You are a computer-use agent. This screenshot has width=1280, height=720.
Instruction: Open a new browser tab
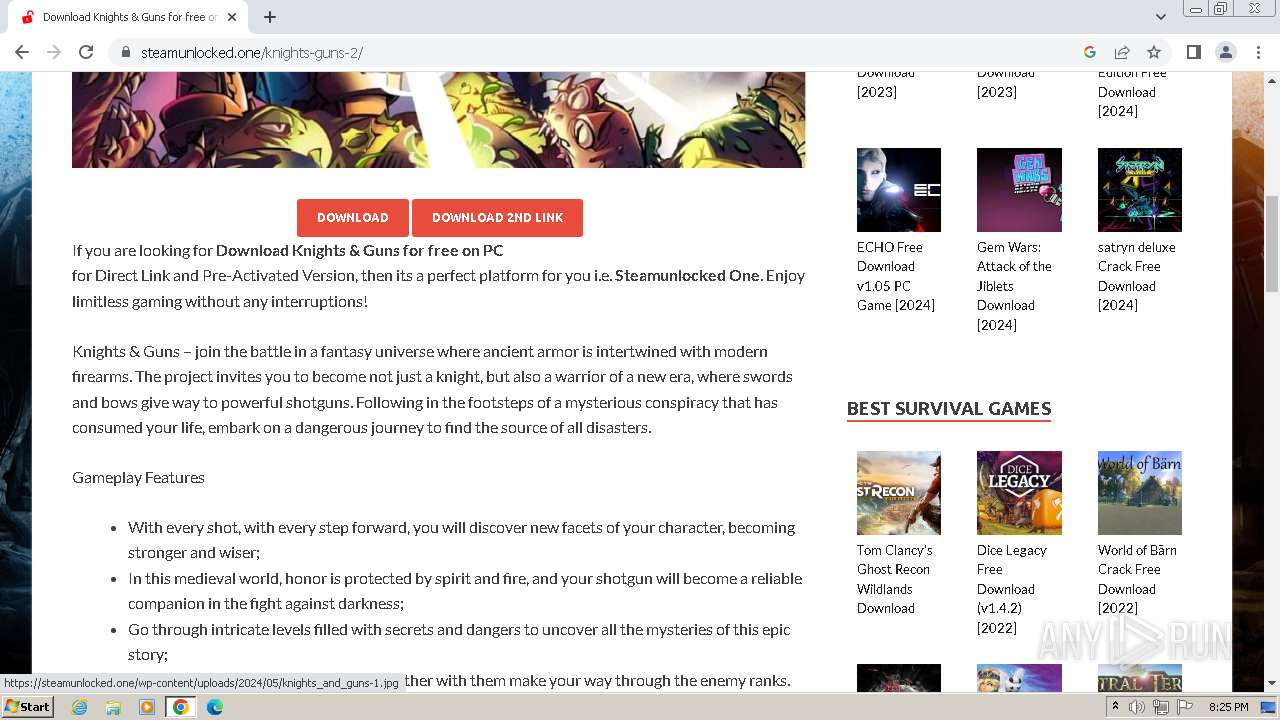coord(270,17)
